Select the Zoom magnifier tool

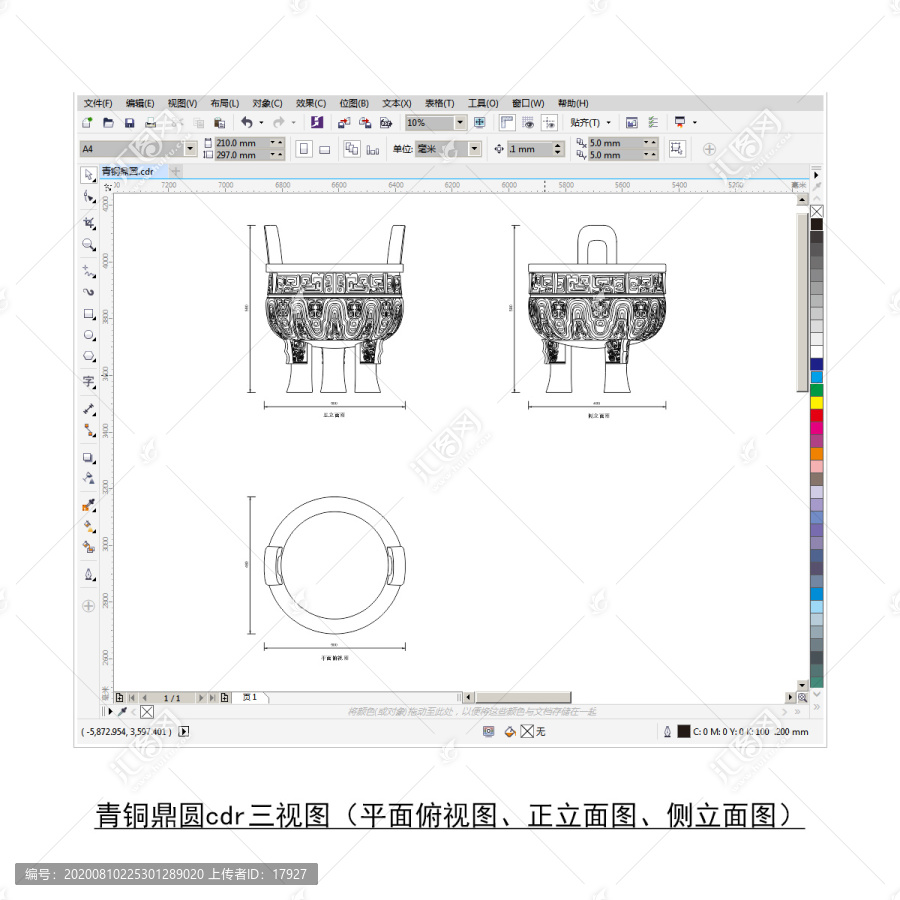click(x=88, y=245)
